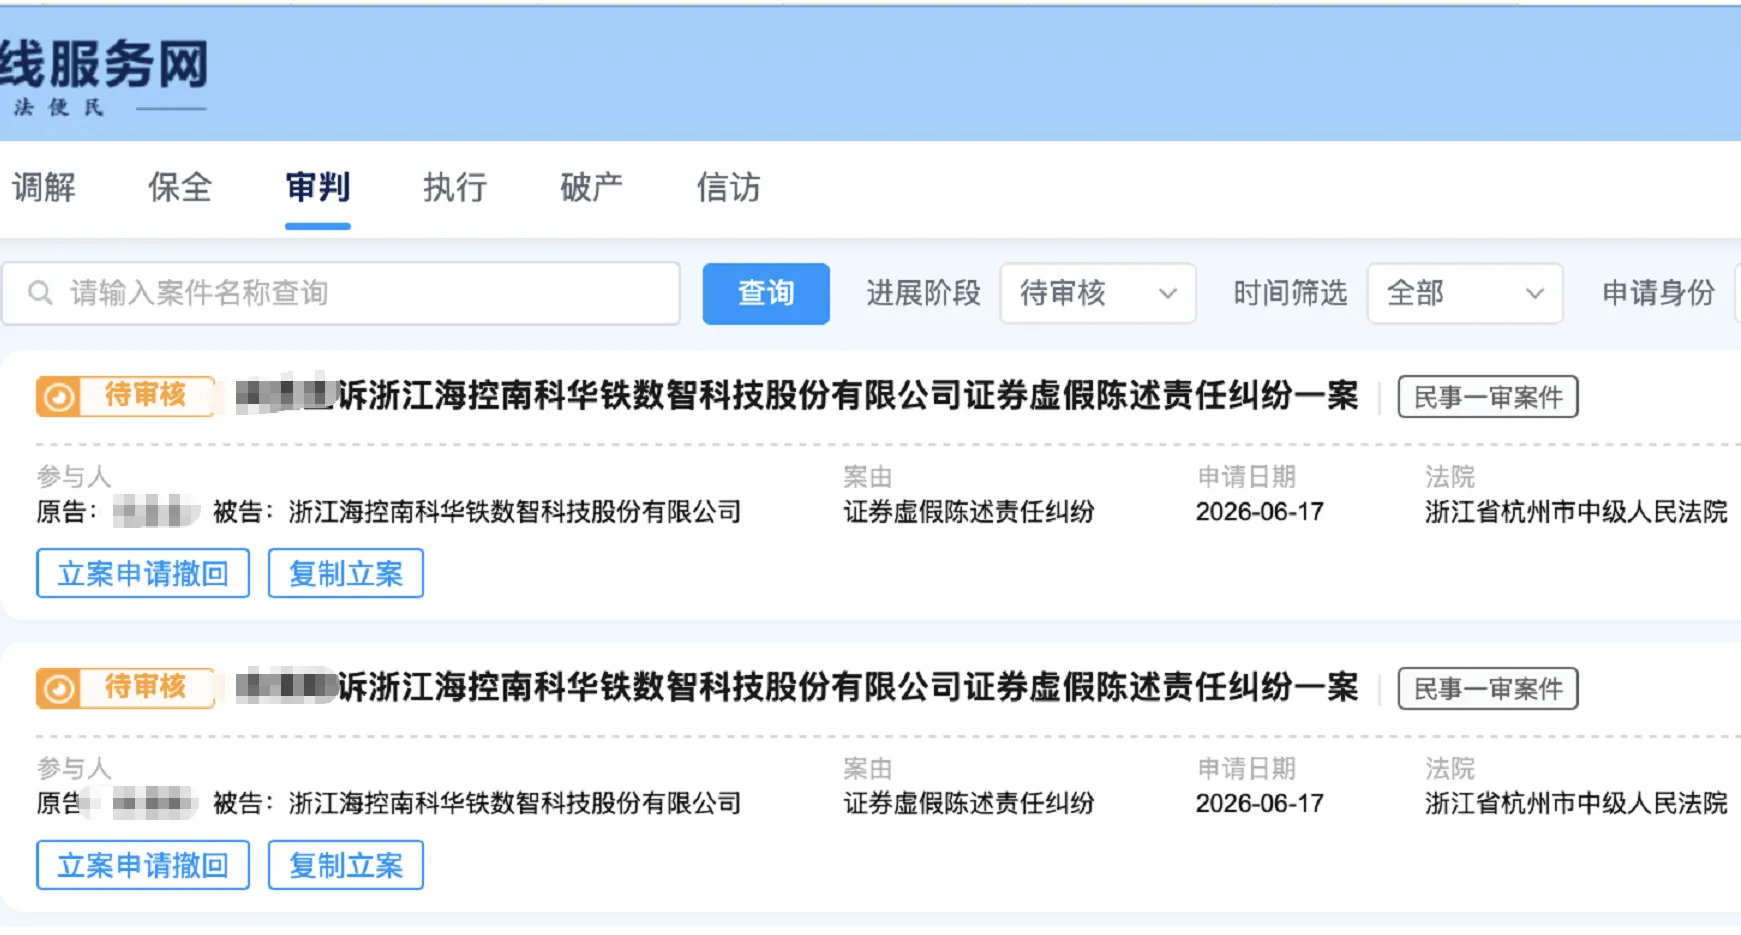Open the 执行 tab
1741x935 pixels.
coord(455,187)
